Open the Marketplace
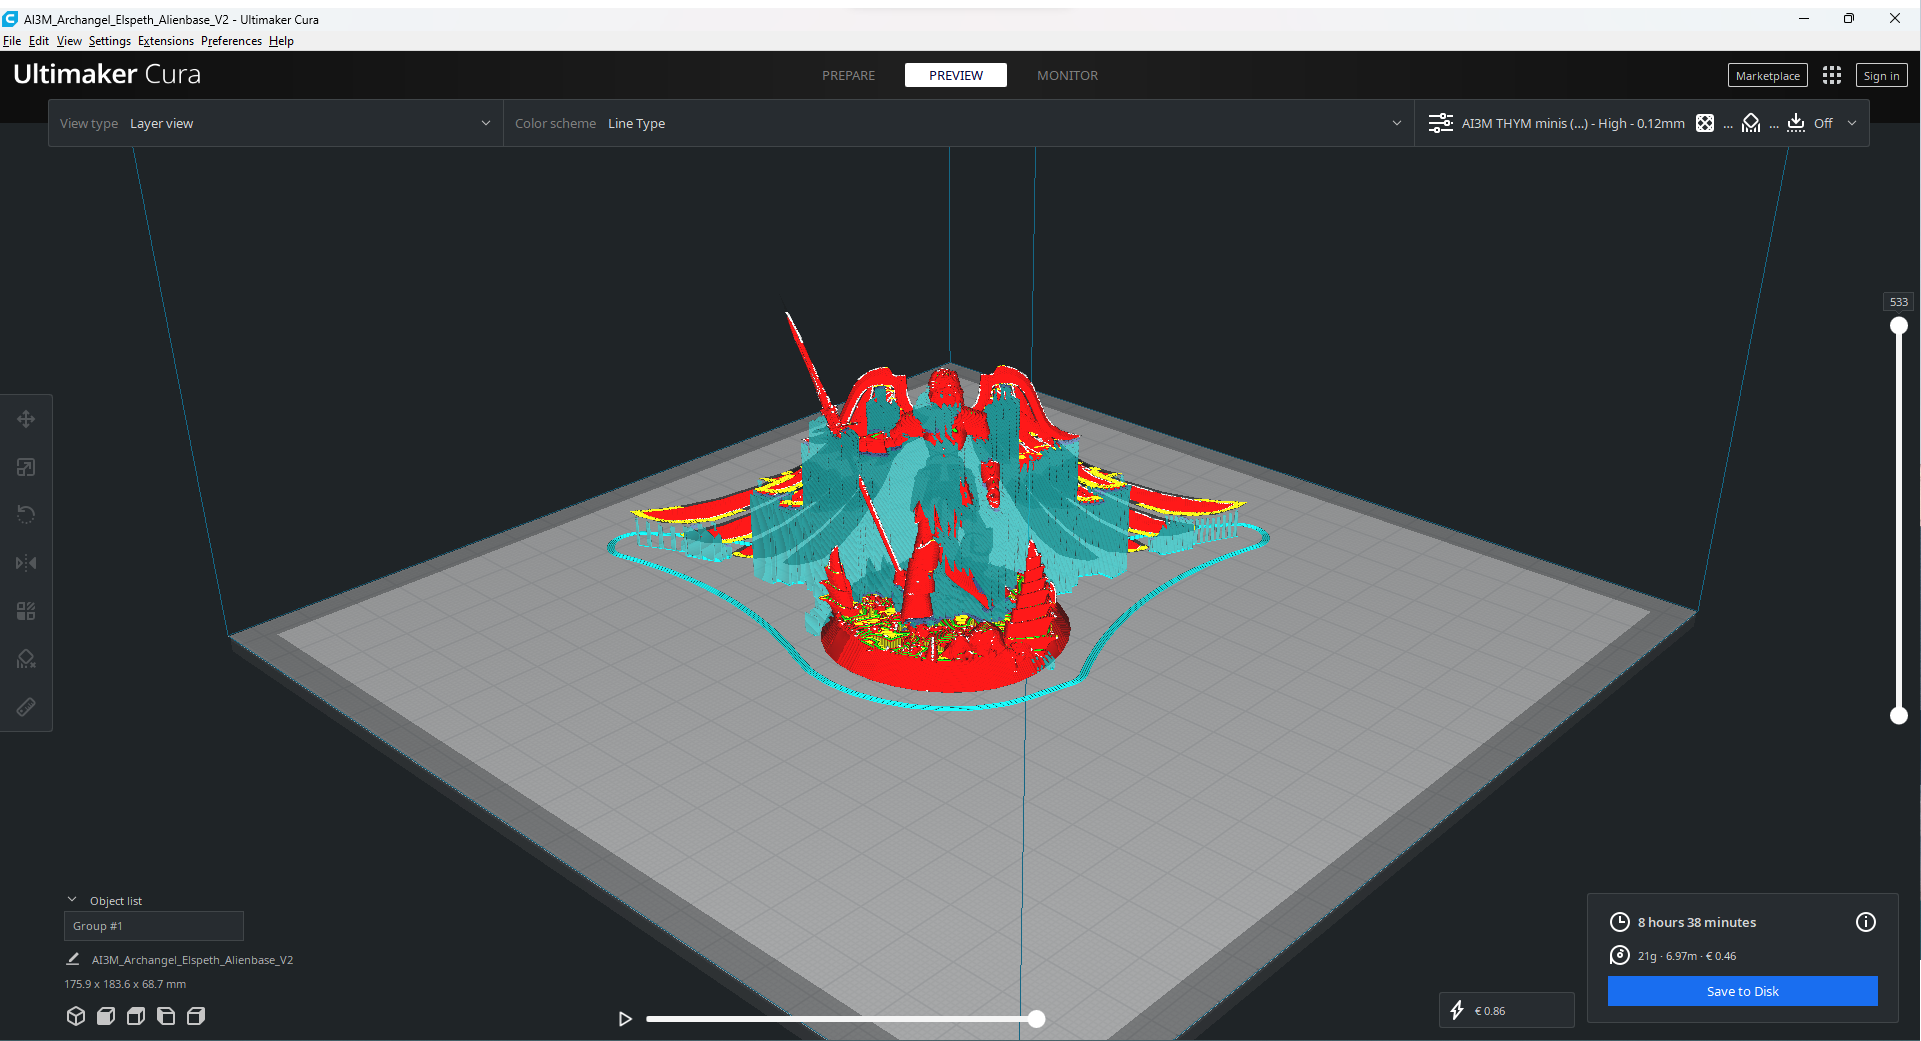1921x1041 pixels. tap(1768, 75)
